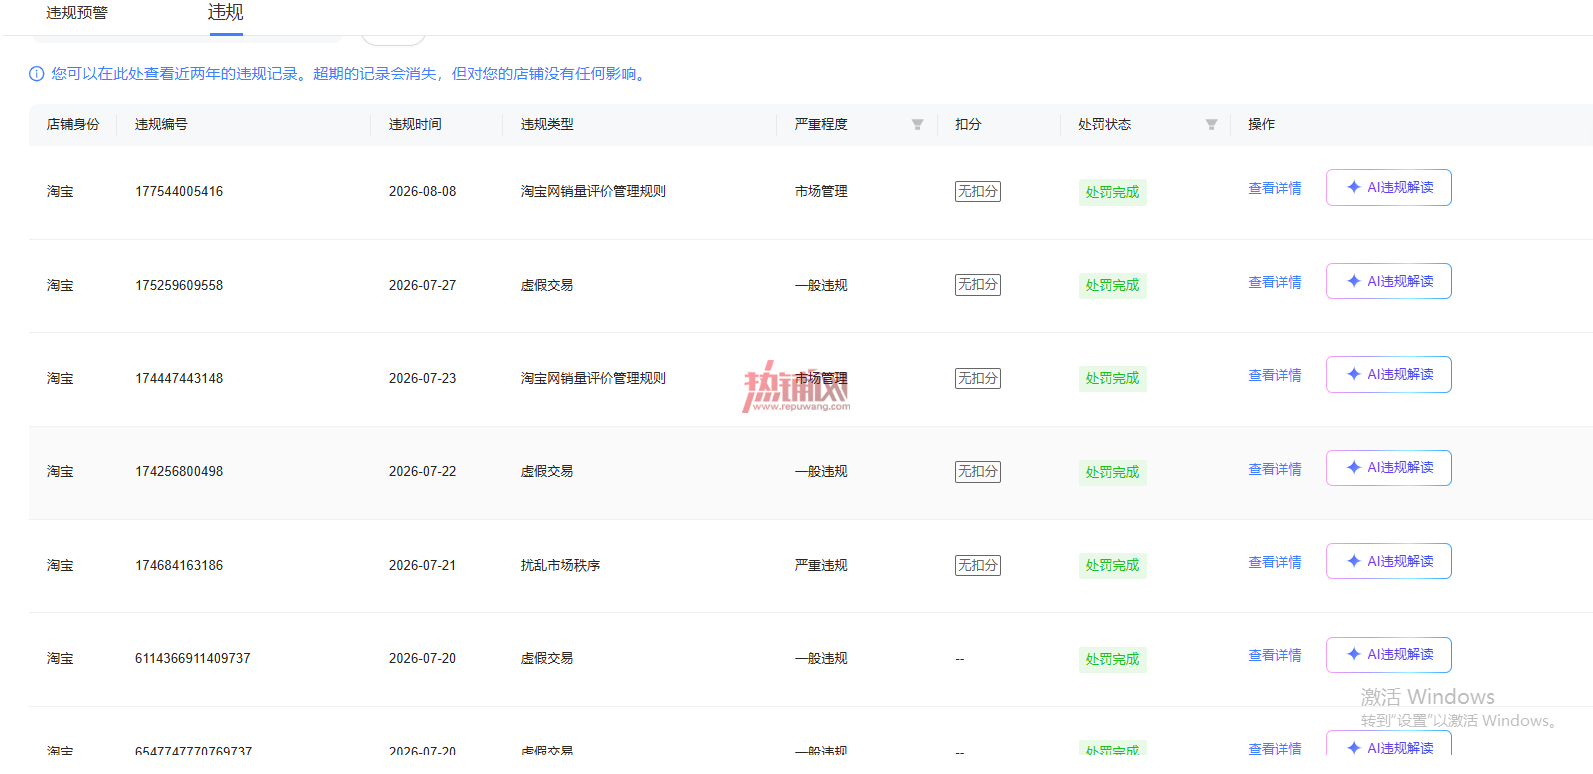
Task: Open 查看详情 for violation 175259609558
Action: (x=1275, y=282)
